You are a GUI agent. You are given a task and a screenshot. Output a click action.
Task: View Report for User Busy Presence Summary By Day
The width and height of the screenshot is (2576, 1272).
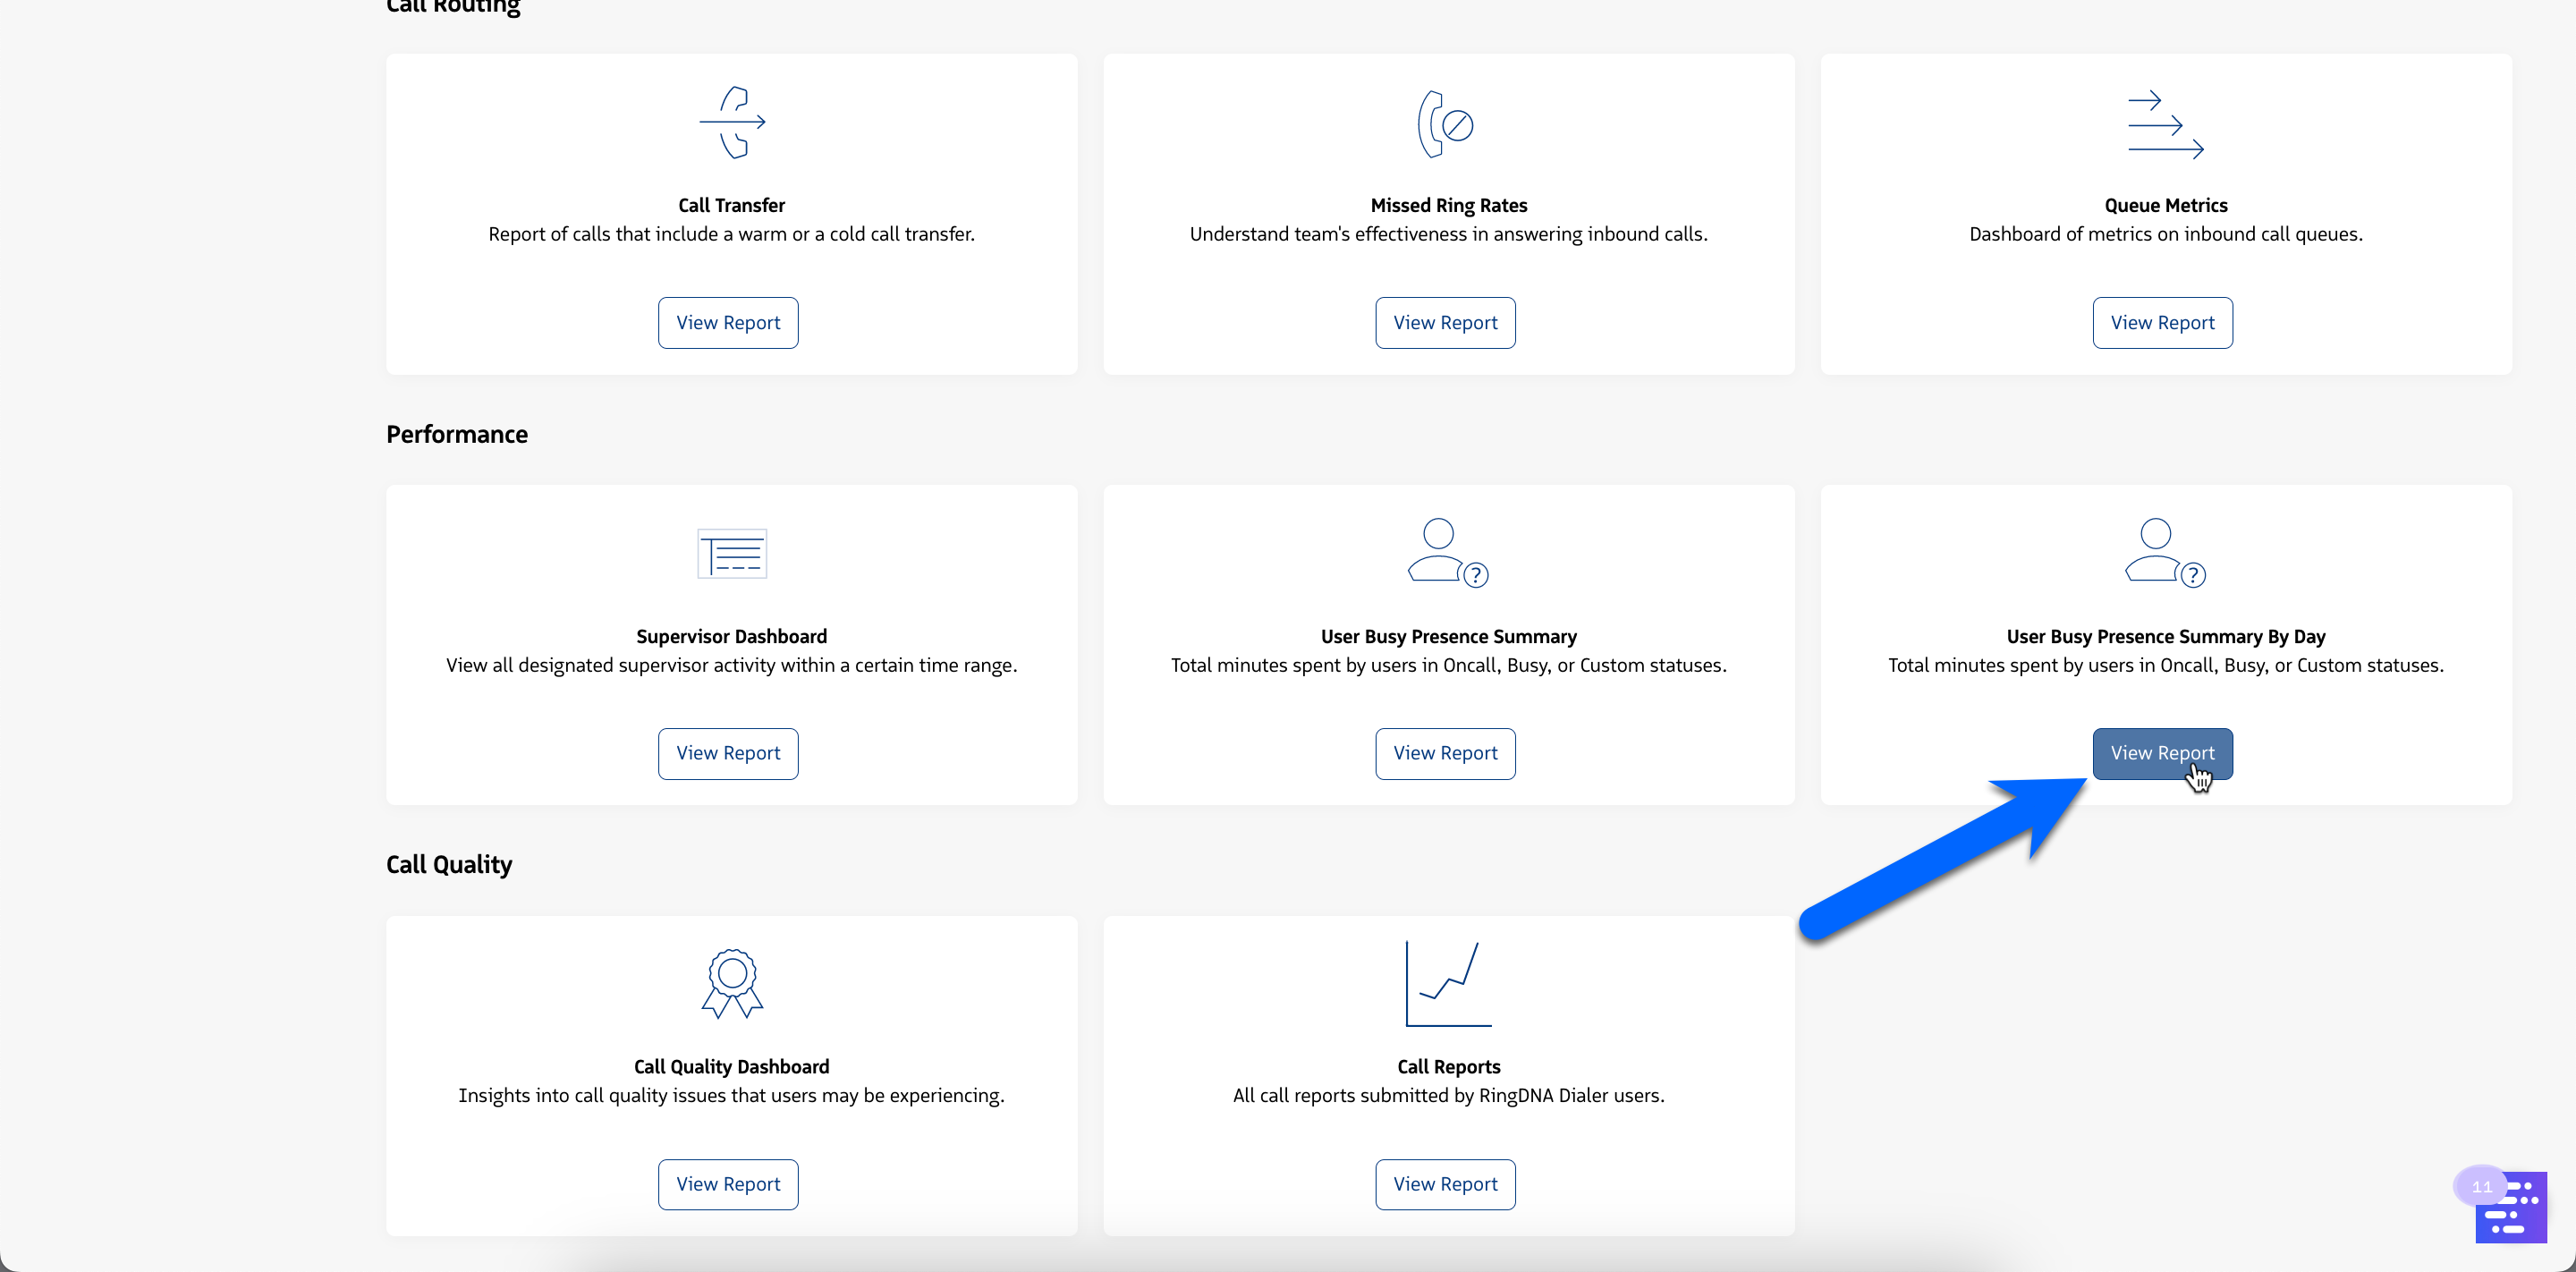tap(2162, 753)
